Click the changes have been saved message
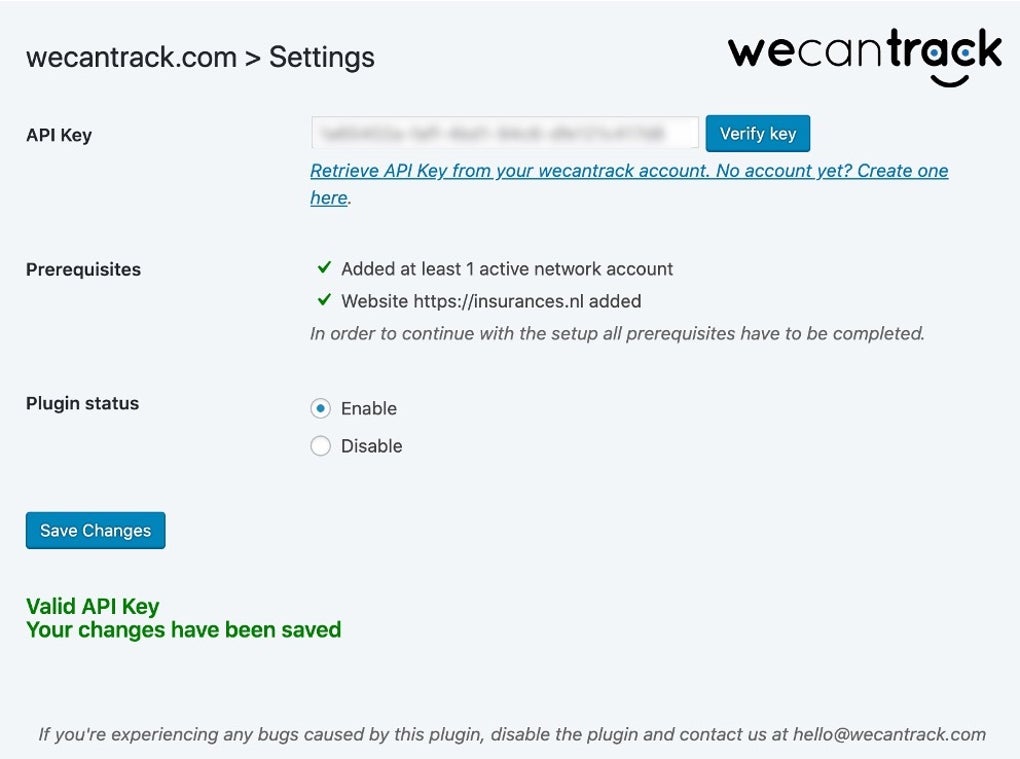 point(183,630)
